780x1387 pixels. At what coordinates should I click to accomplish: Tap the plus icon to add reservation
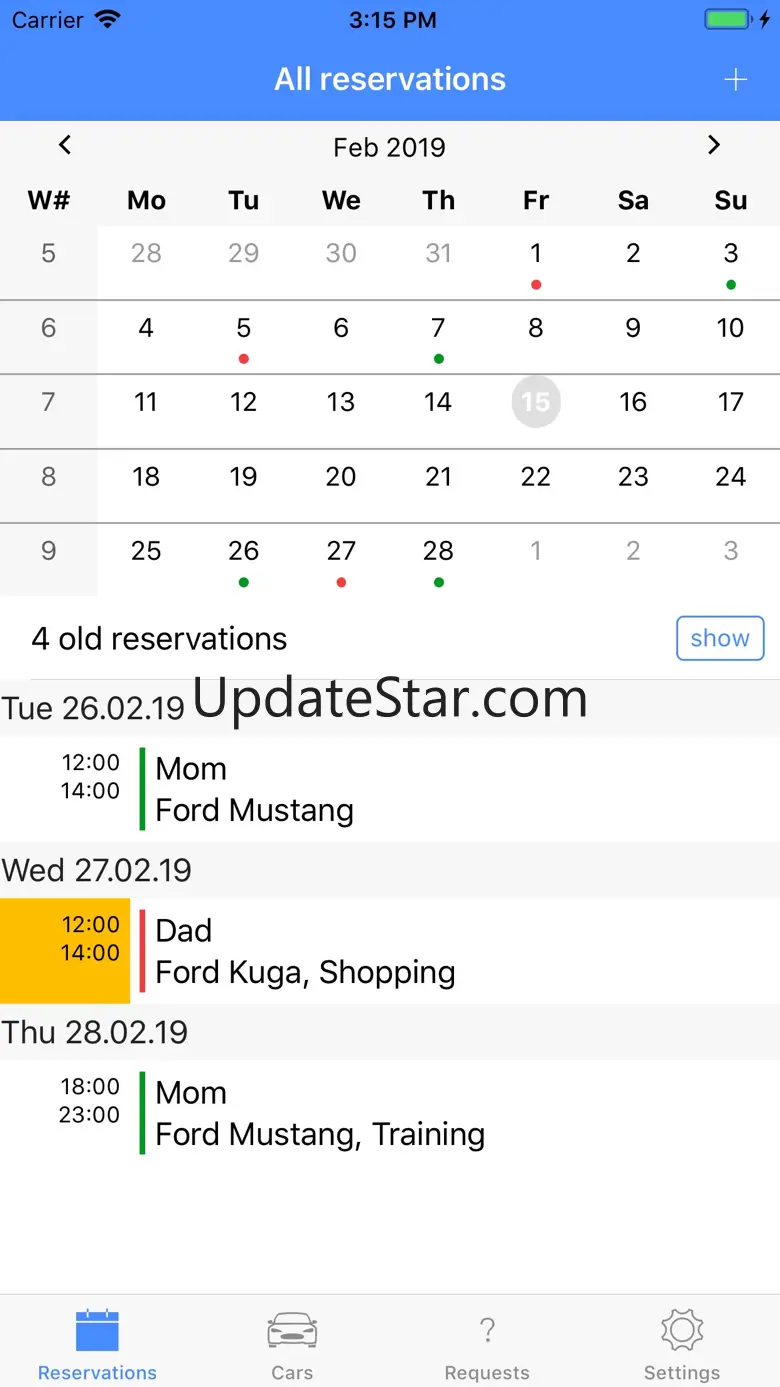(x=735, y=80)
